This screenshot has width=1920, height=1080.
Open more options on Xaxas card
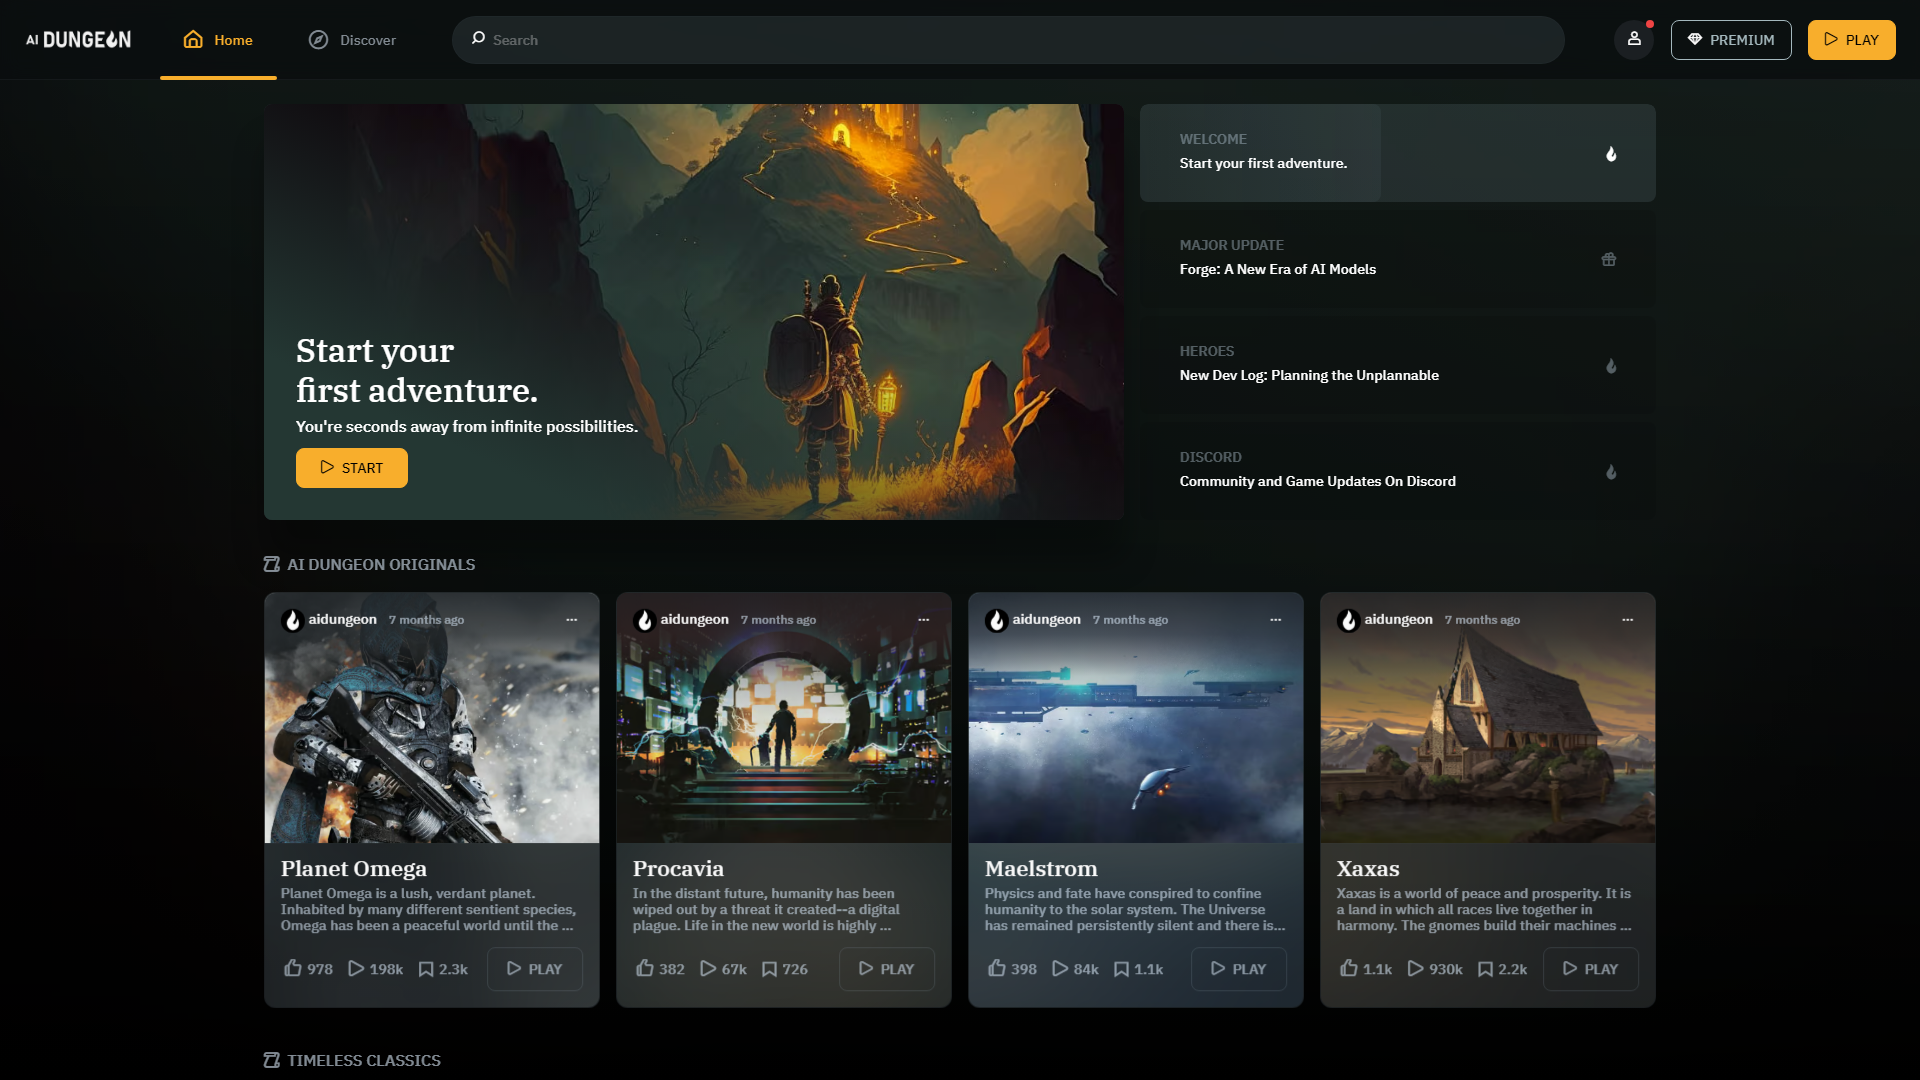(x=1628, y=620)
